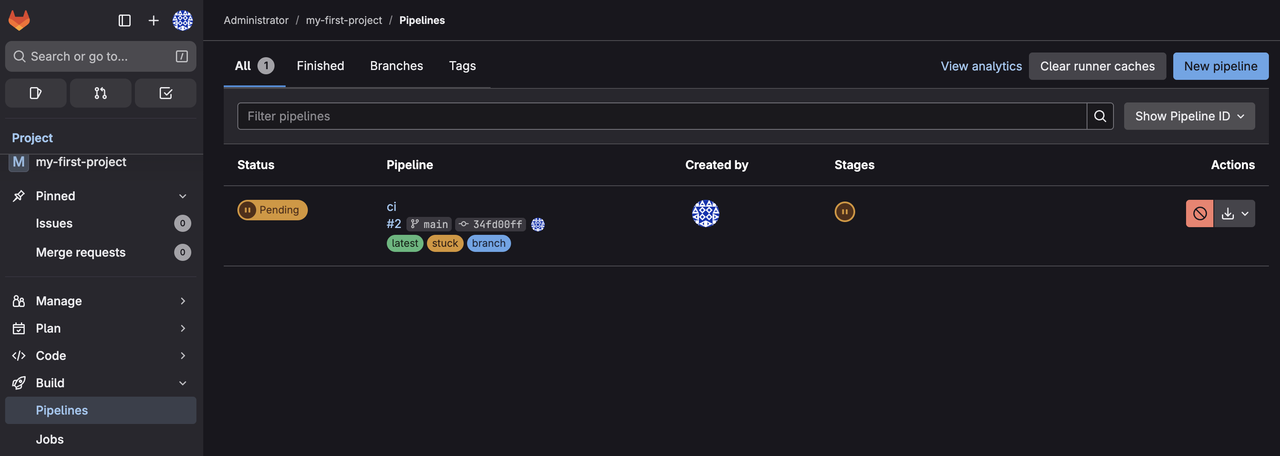Image resolution: width=1280 pixels, height=456 pixels.
Task: Open the View analytics link
Action: (981, 66)
